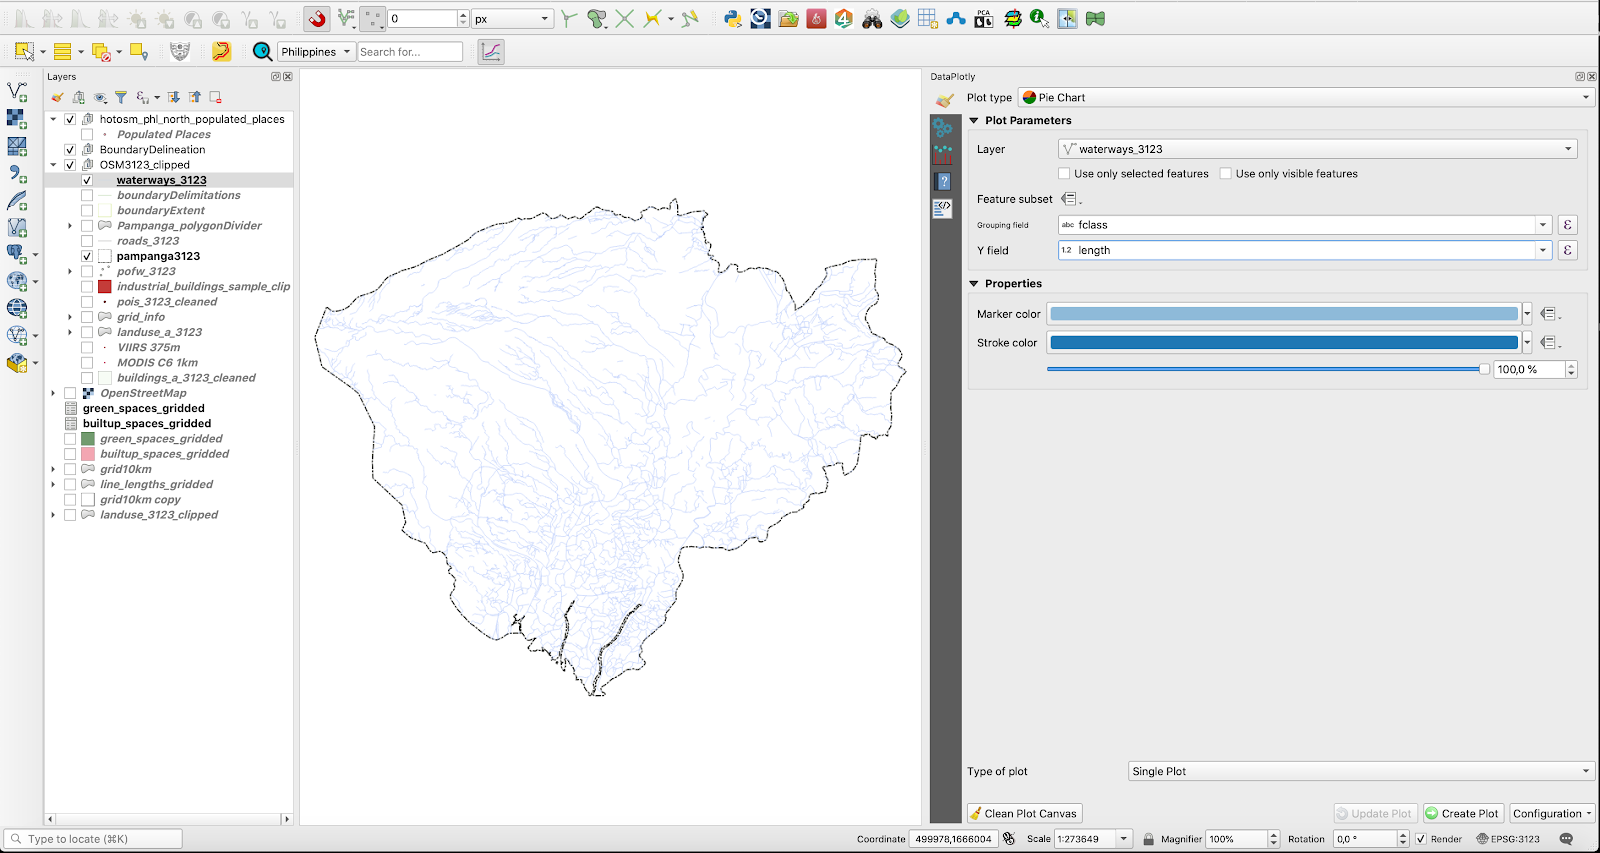Image resolution: width=1600 pixels, height=853 pixels.
Task: Click the DataPlotly chart toolbar icon
Action: 491,52
